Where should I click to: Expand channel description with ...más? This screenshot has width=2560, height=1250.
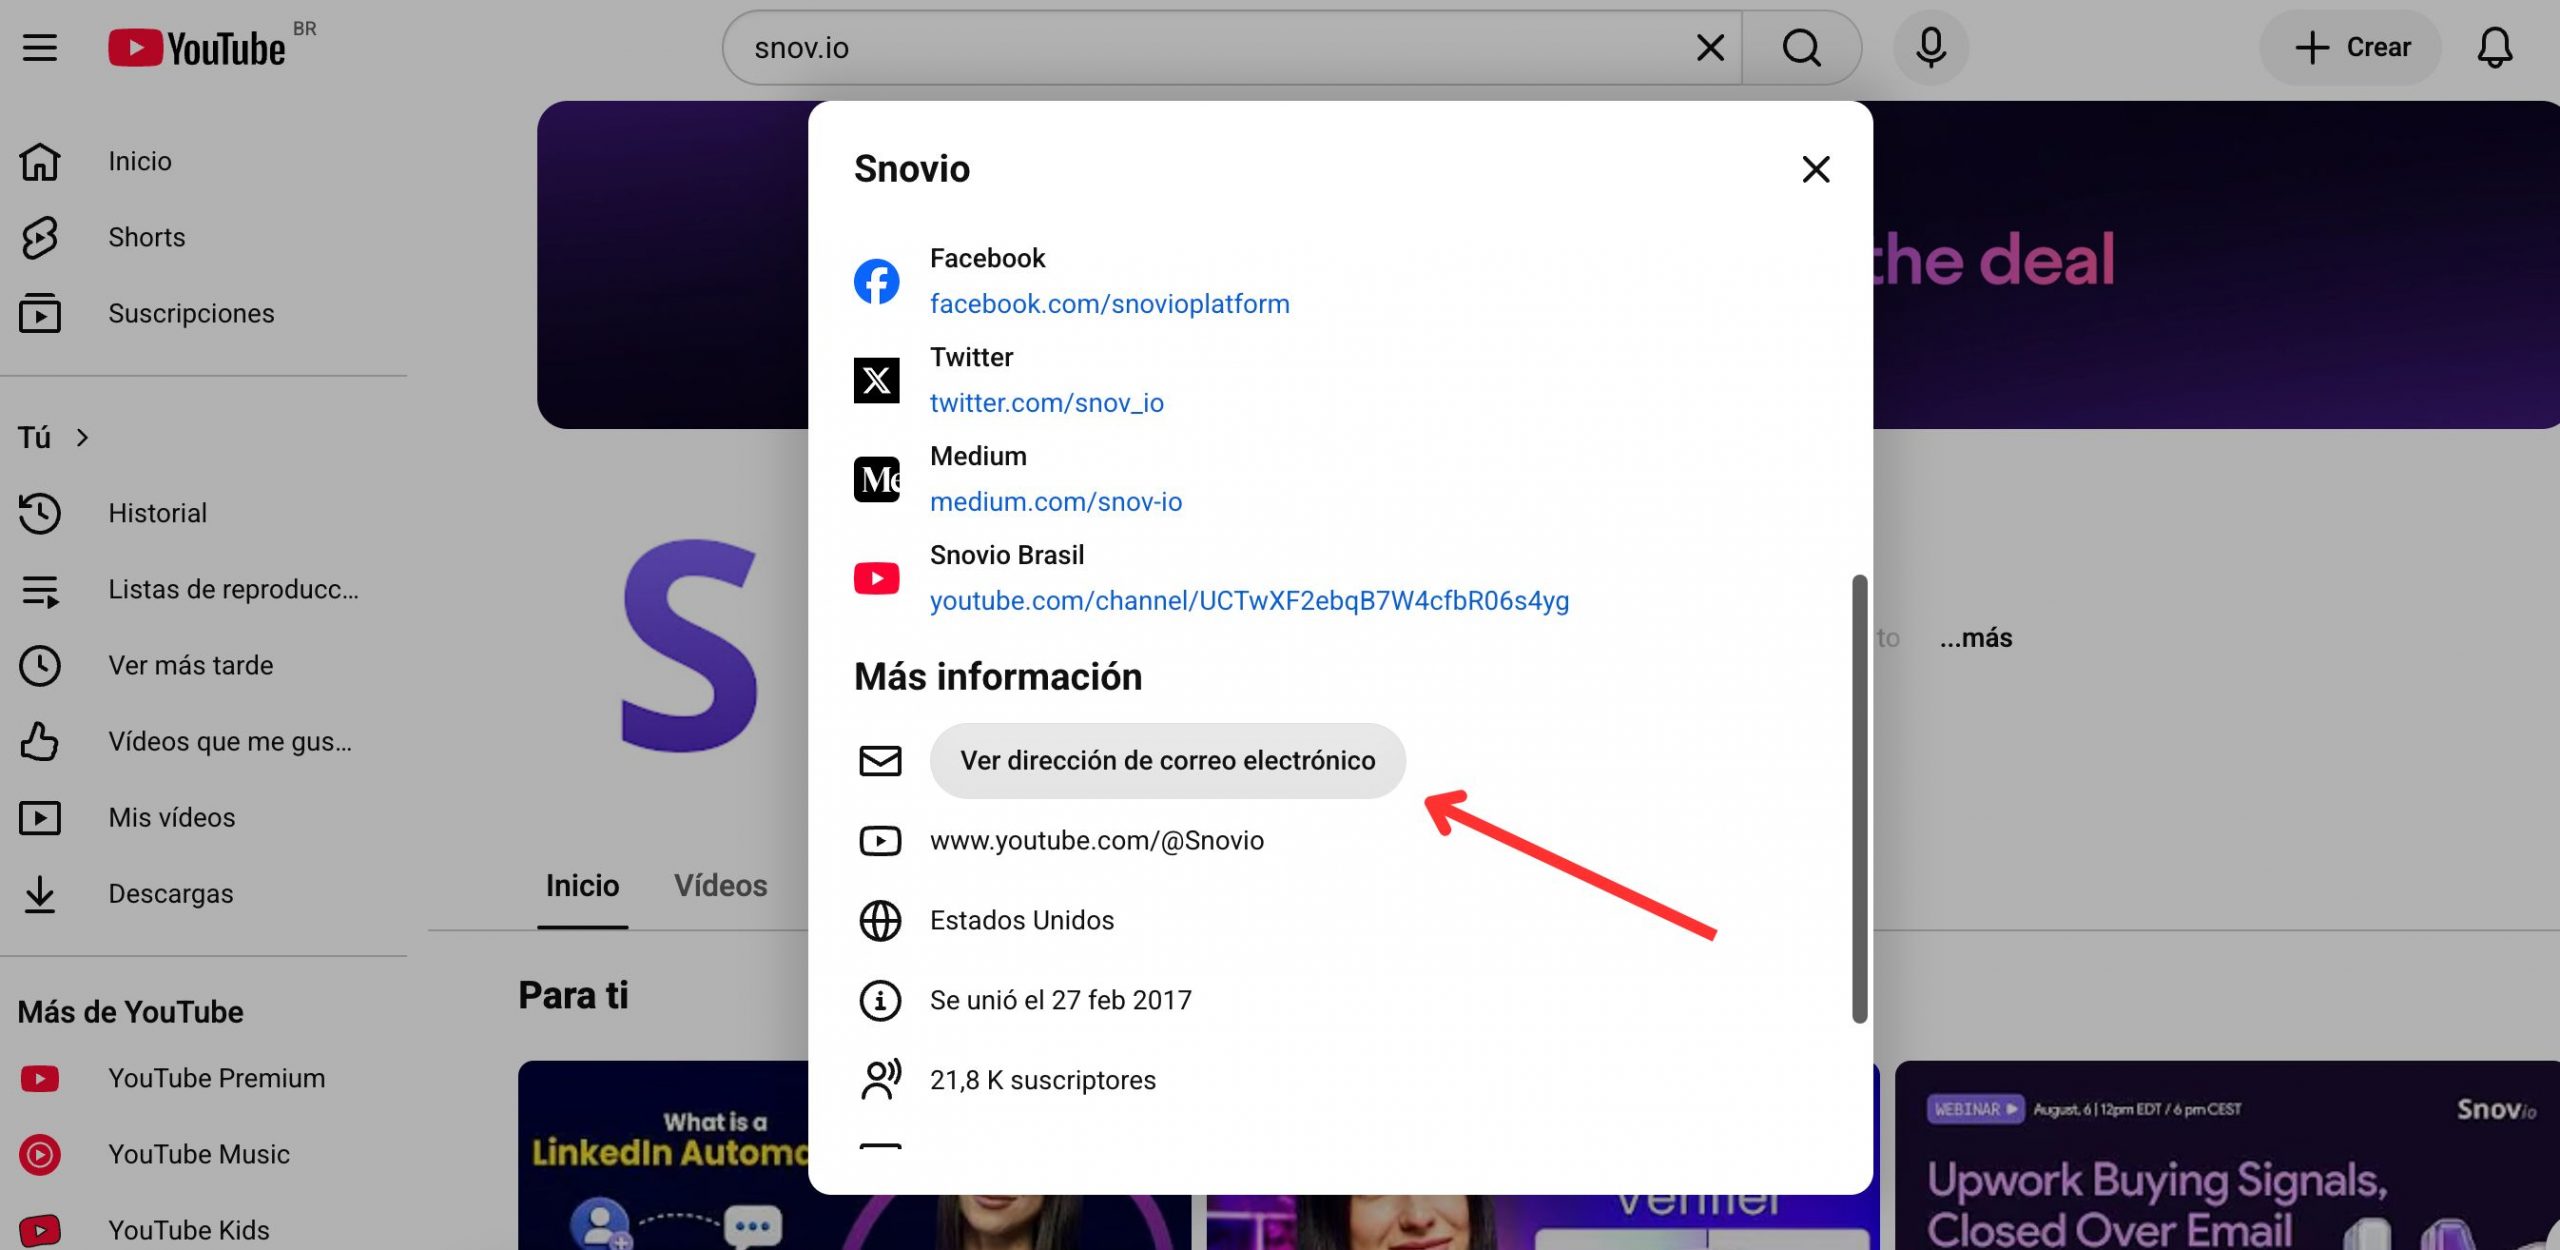coord(1975,637)
